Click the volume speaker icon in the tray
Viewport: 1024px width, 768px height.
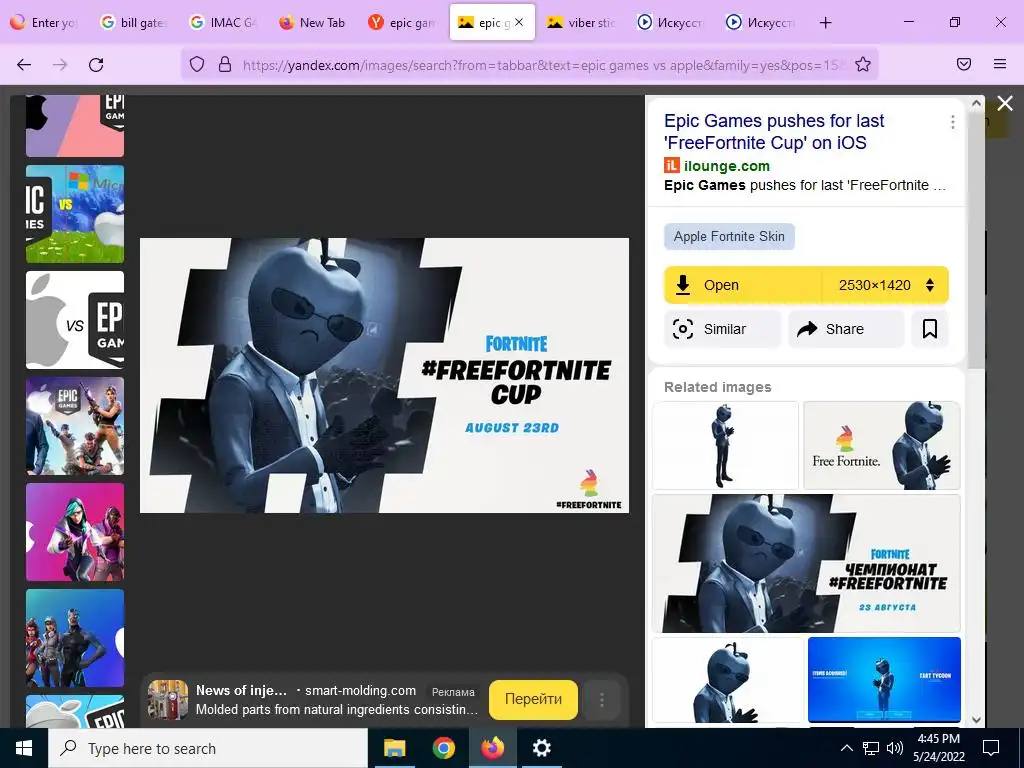click(x=895, y=748)
